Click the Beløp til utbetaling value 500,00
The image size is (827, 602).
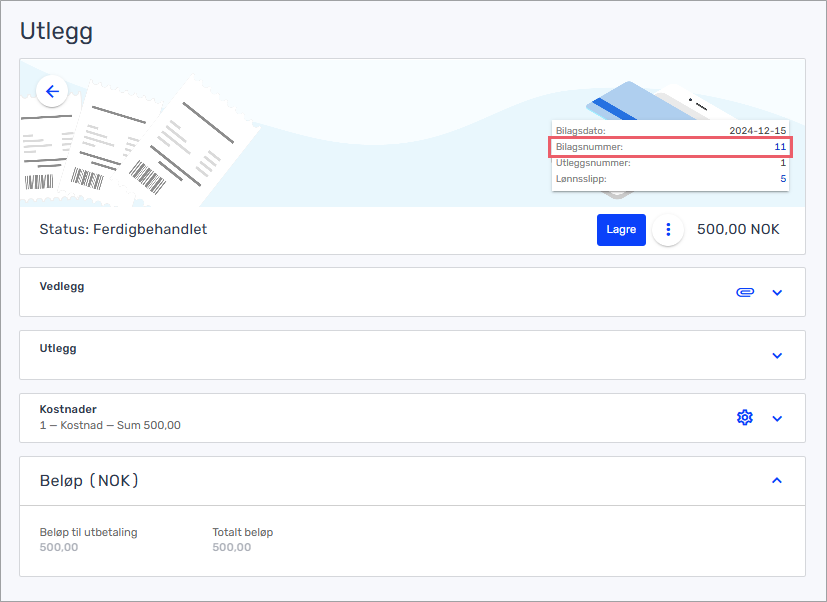coord(59,548)
